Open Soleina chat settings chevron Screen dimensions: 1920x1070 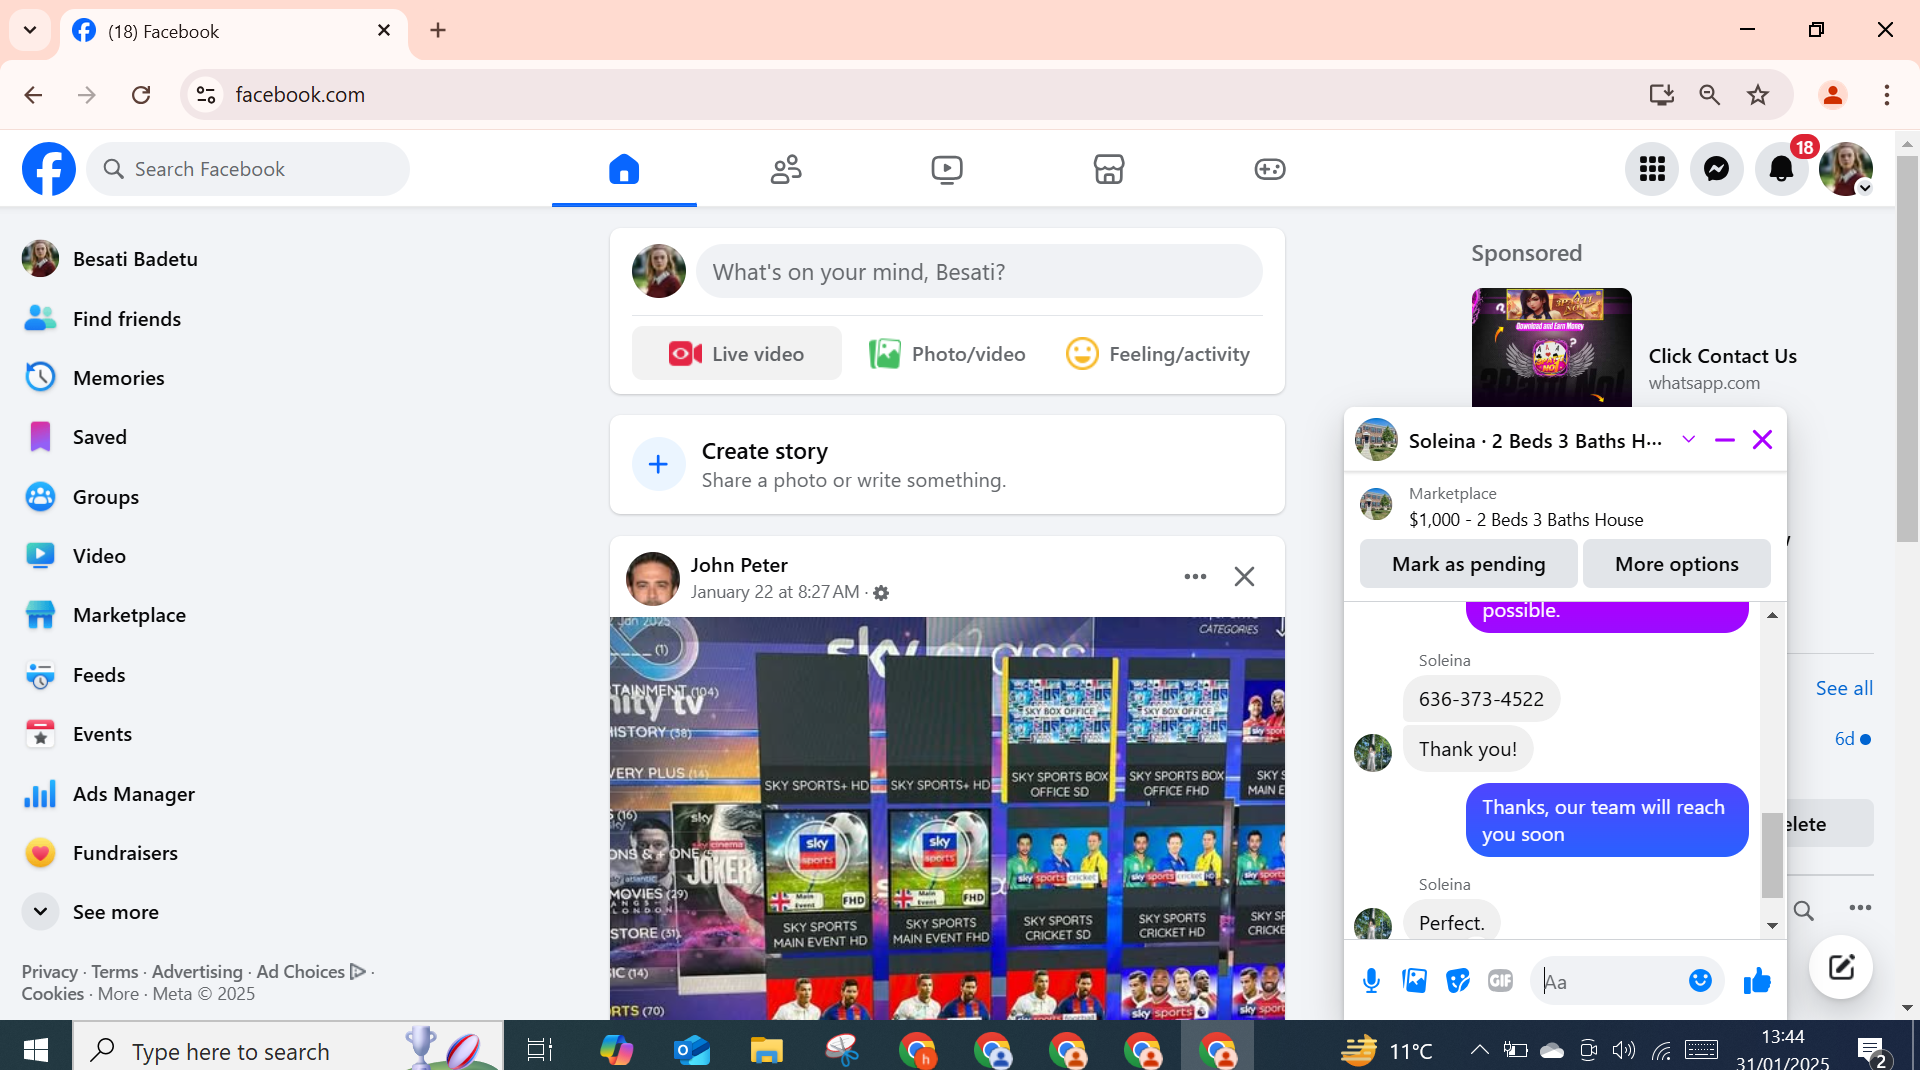pyautogui.click(x=1689, y=440)
